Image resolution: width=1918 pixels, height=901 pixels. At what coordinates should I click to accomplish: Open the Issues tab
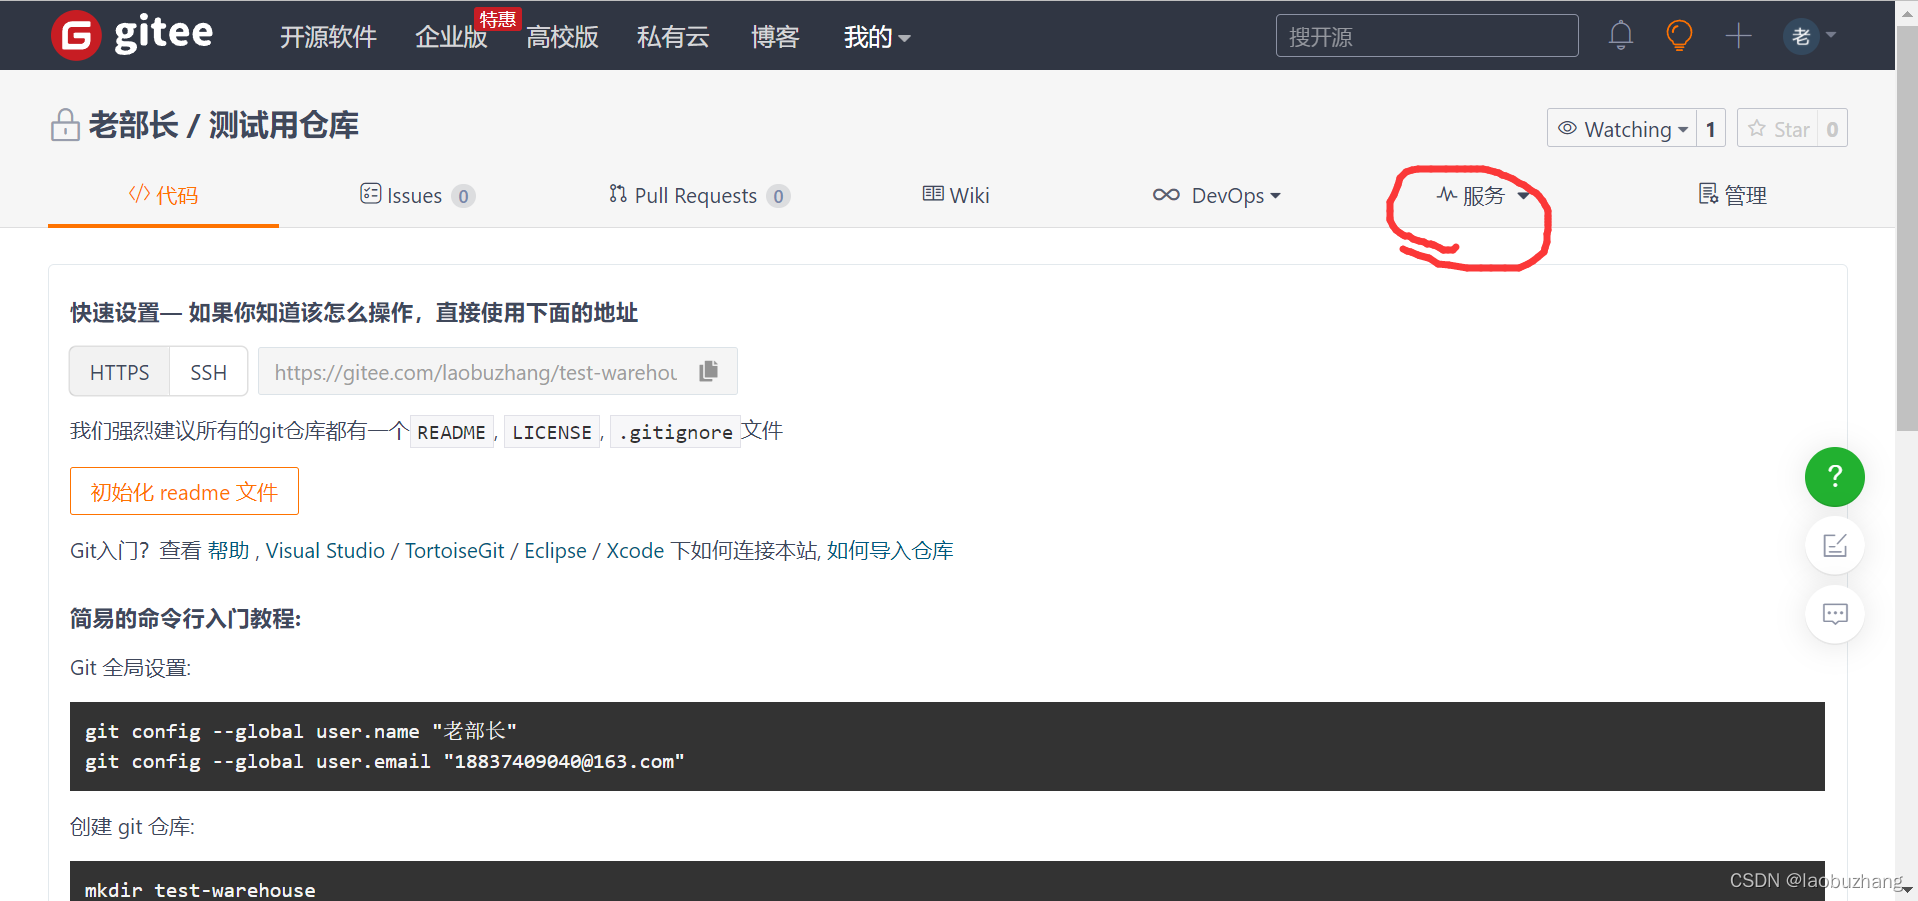point(417,195)
